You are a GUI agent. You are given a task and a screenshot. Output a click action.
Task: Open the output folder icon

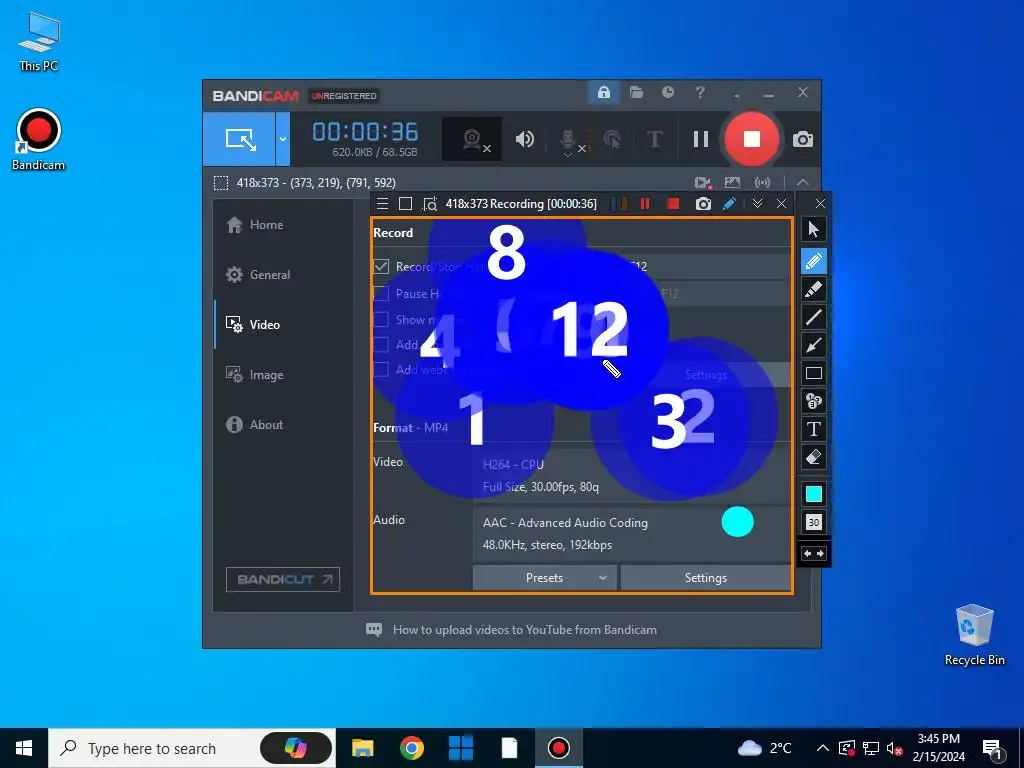[x=636, y=93]
